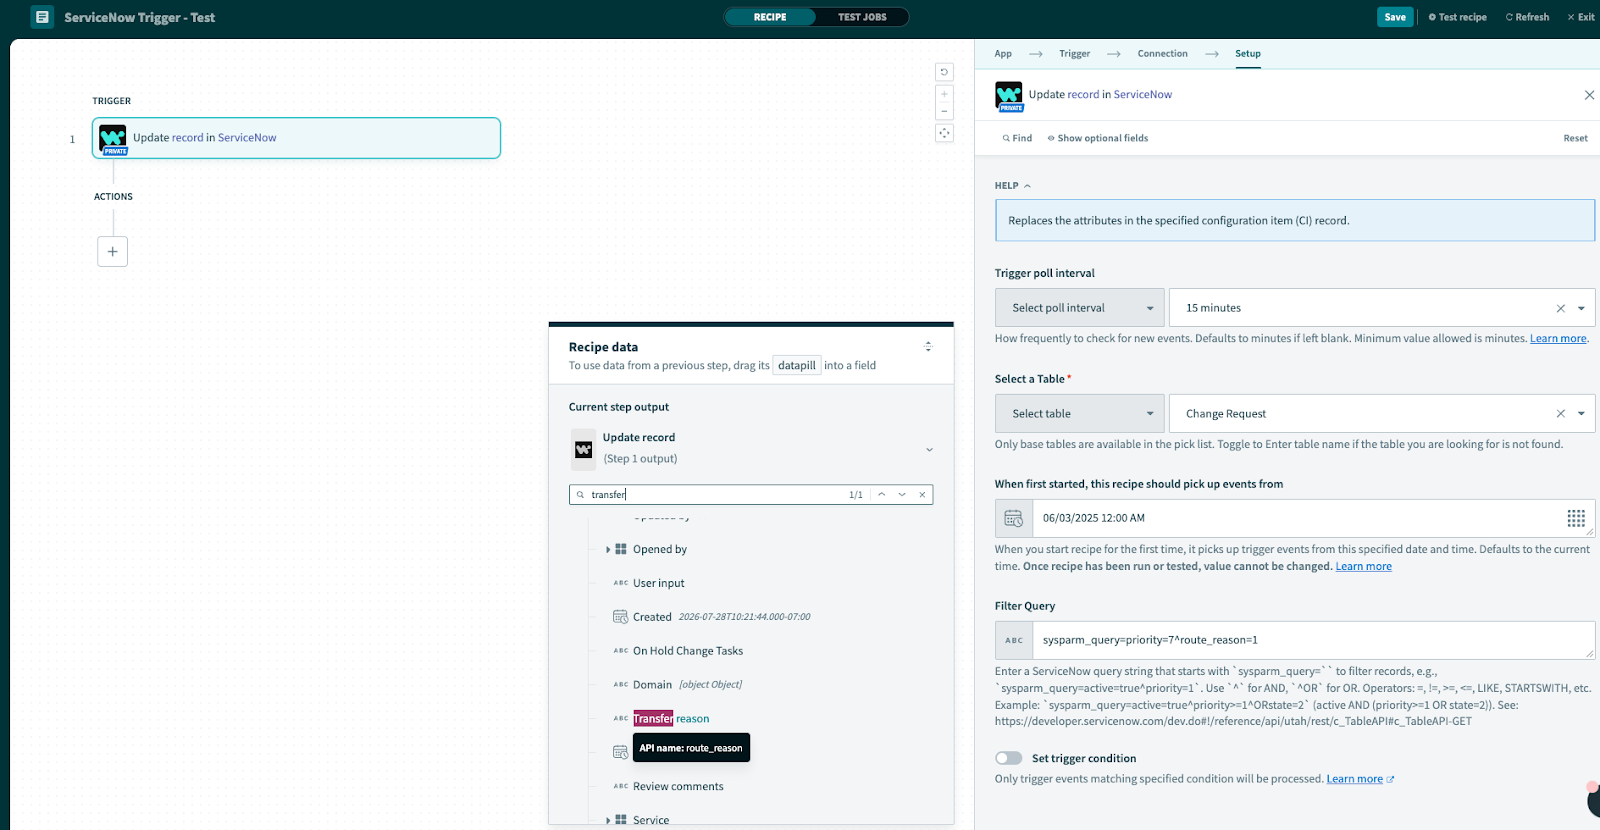This screenshot has width=1600, height=830.
Task: Click the ServiceNow icon in trigger step
Action: (113, 139)
